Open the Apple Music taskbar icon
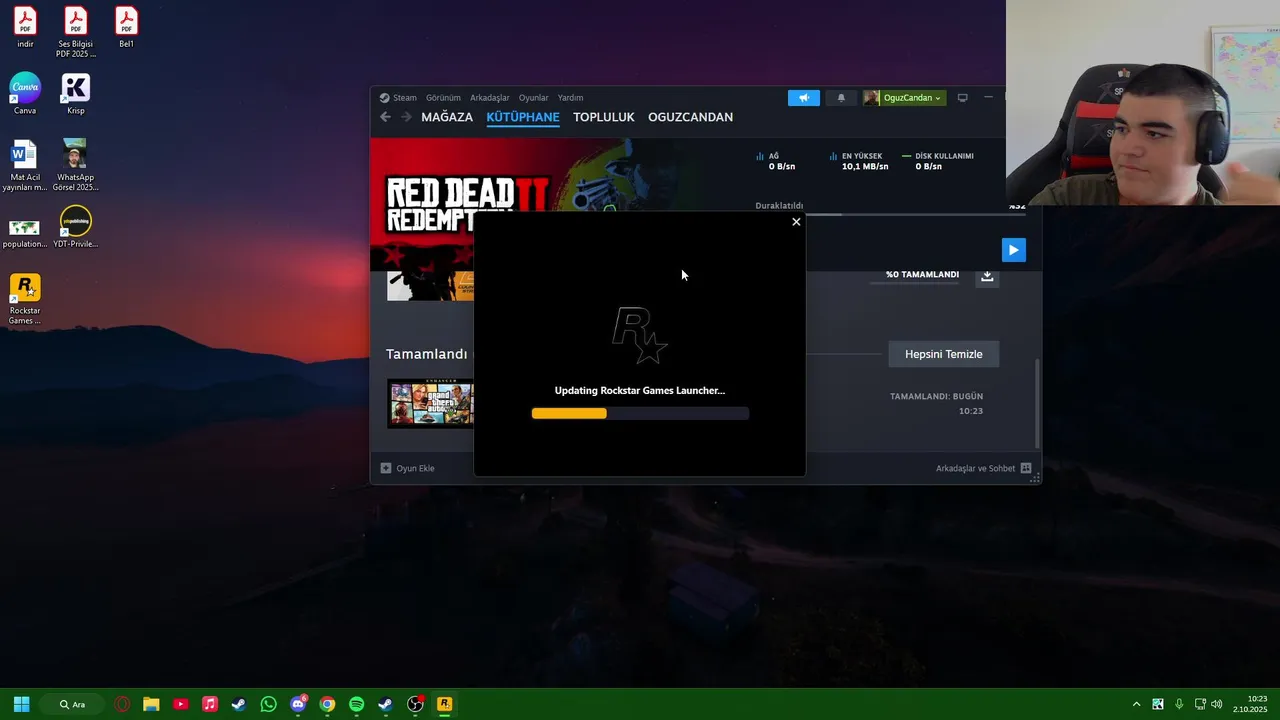 pos(210,704)
